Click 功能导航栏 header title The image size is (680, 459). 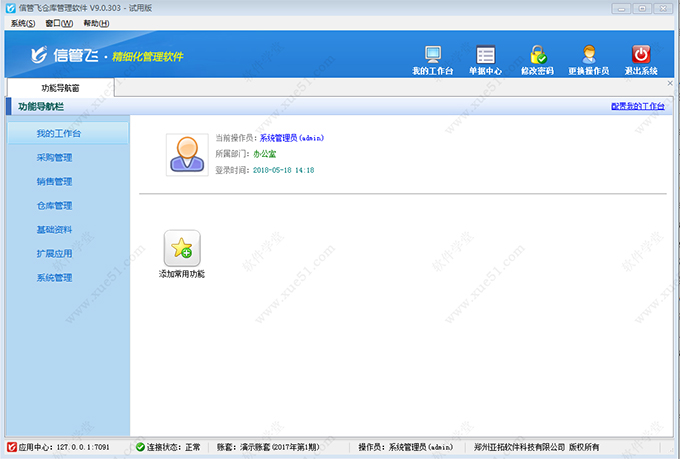(41, 107)
